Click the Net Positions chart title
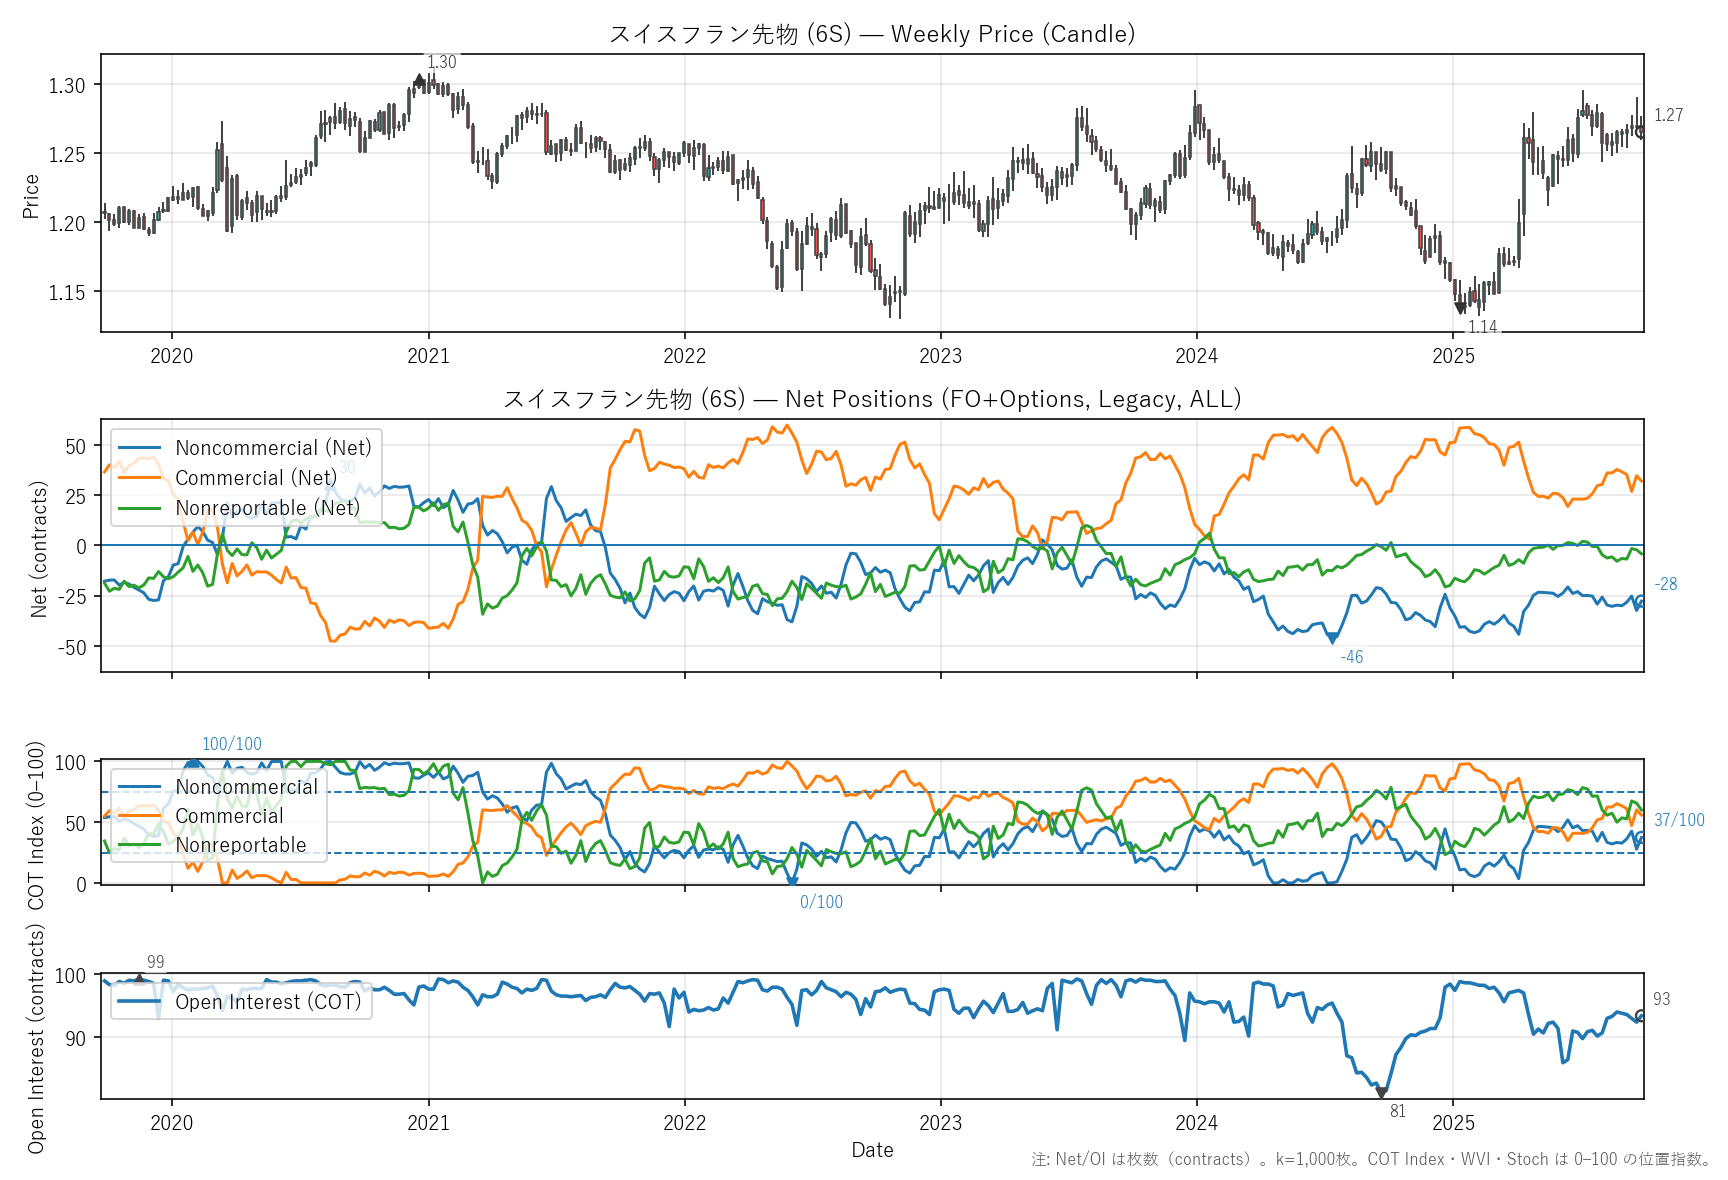The height and width of the screenshot is (1180, 1728). click(x=871, y=399)
